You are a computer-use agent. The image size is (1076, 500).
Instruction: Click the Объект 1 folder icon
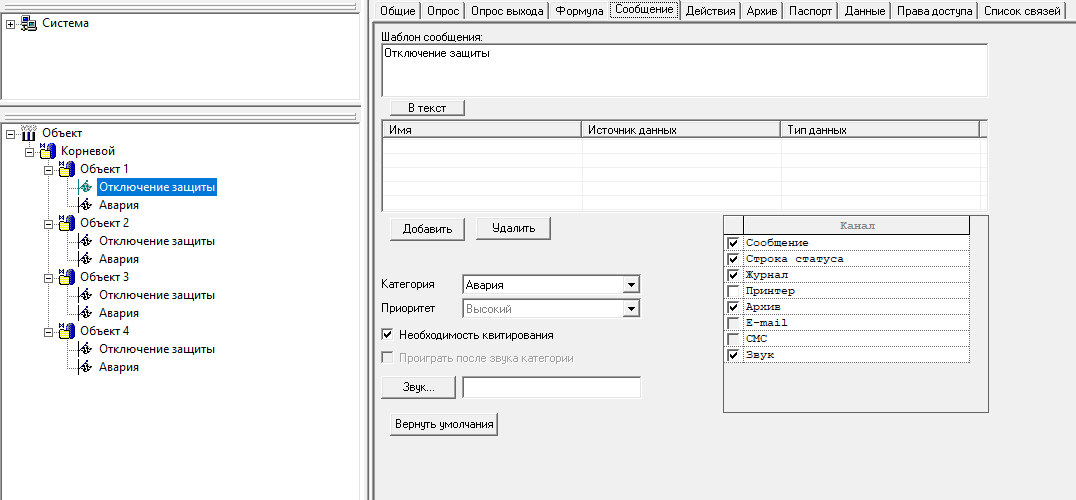(67, 169)
